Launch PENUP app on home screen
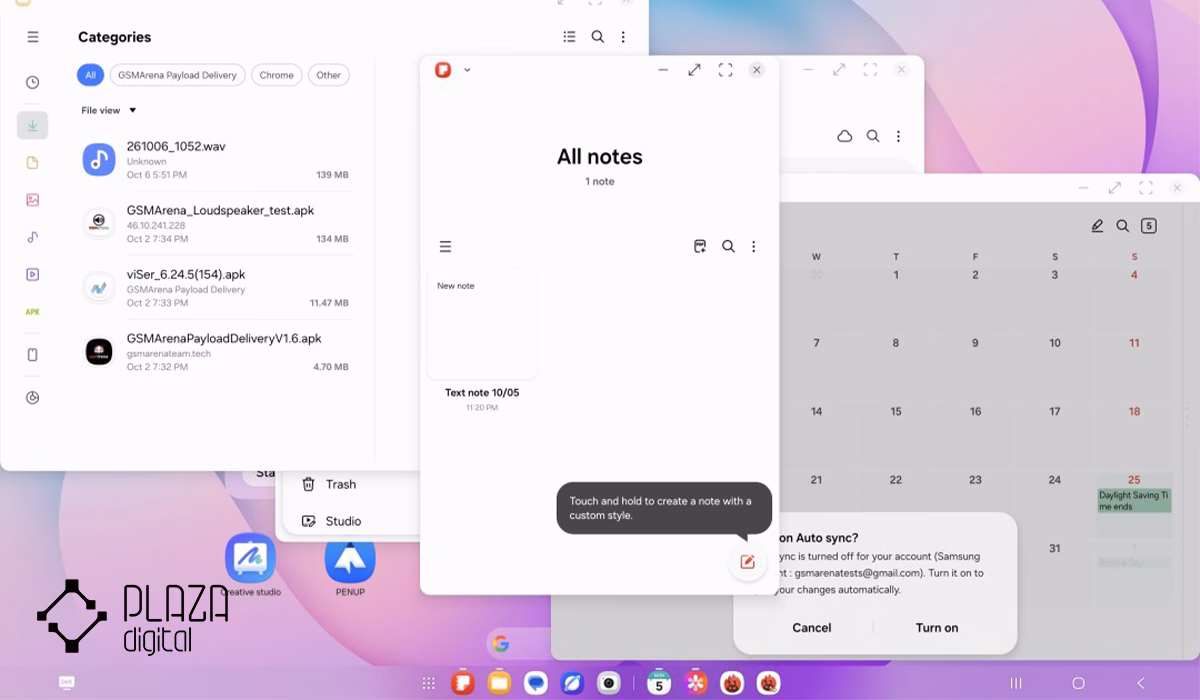Viewport: 1200px width, 700px height. click(350, 559)
